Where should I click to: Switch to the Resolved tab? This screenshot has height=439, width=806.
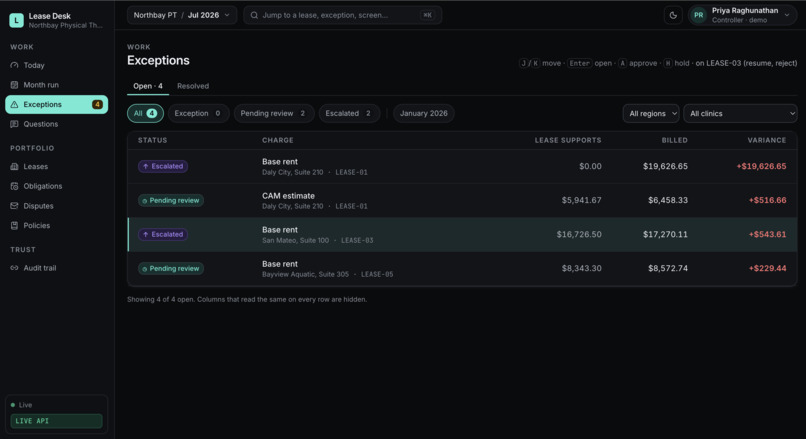point(193,86)
